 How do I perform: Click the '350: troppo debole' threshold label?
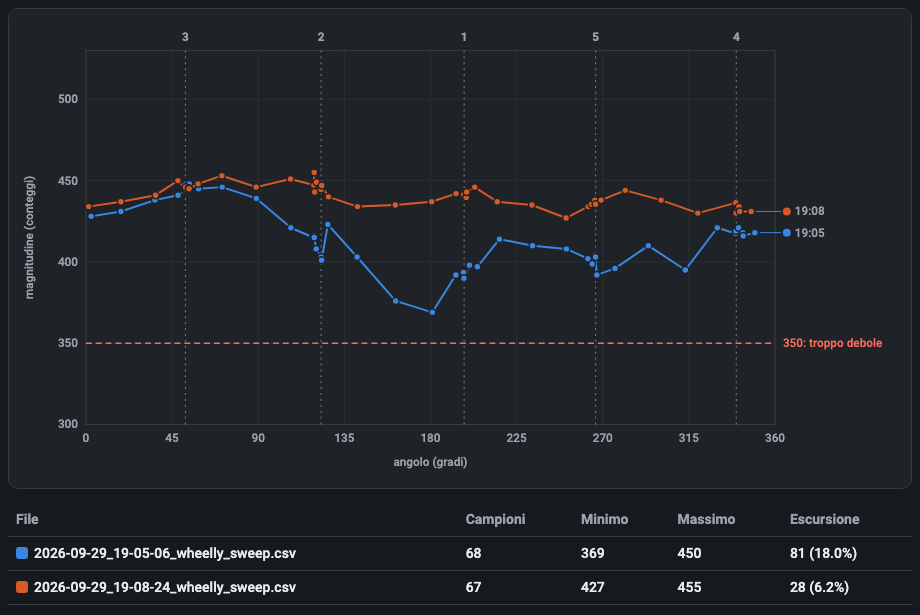coord(832,343)
